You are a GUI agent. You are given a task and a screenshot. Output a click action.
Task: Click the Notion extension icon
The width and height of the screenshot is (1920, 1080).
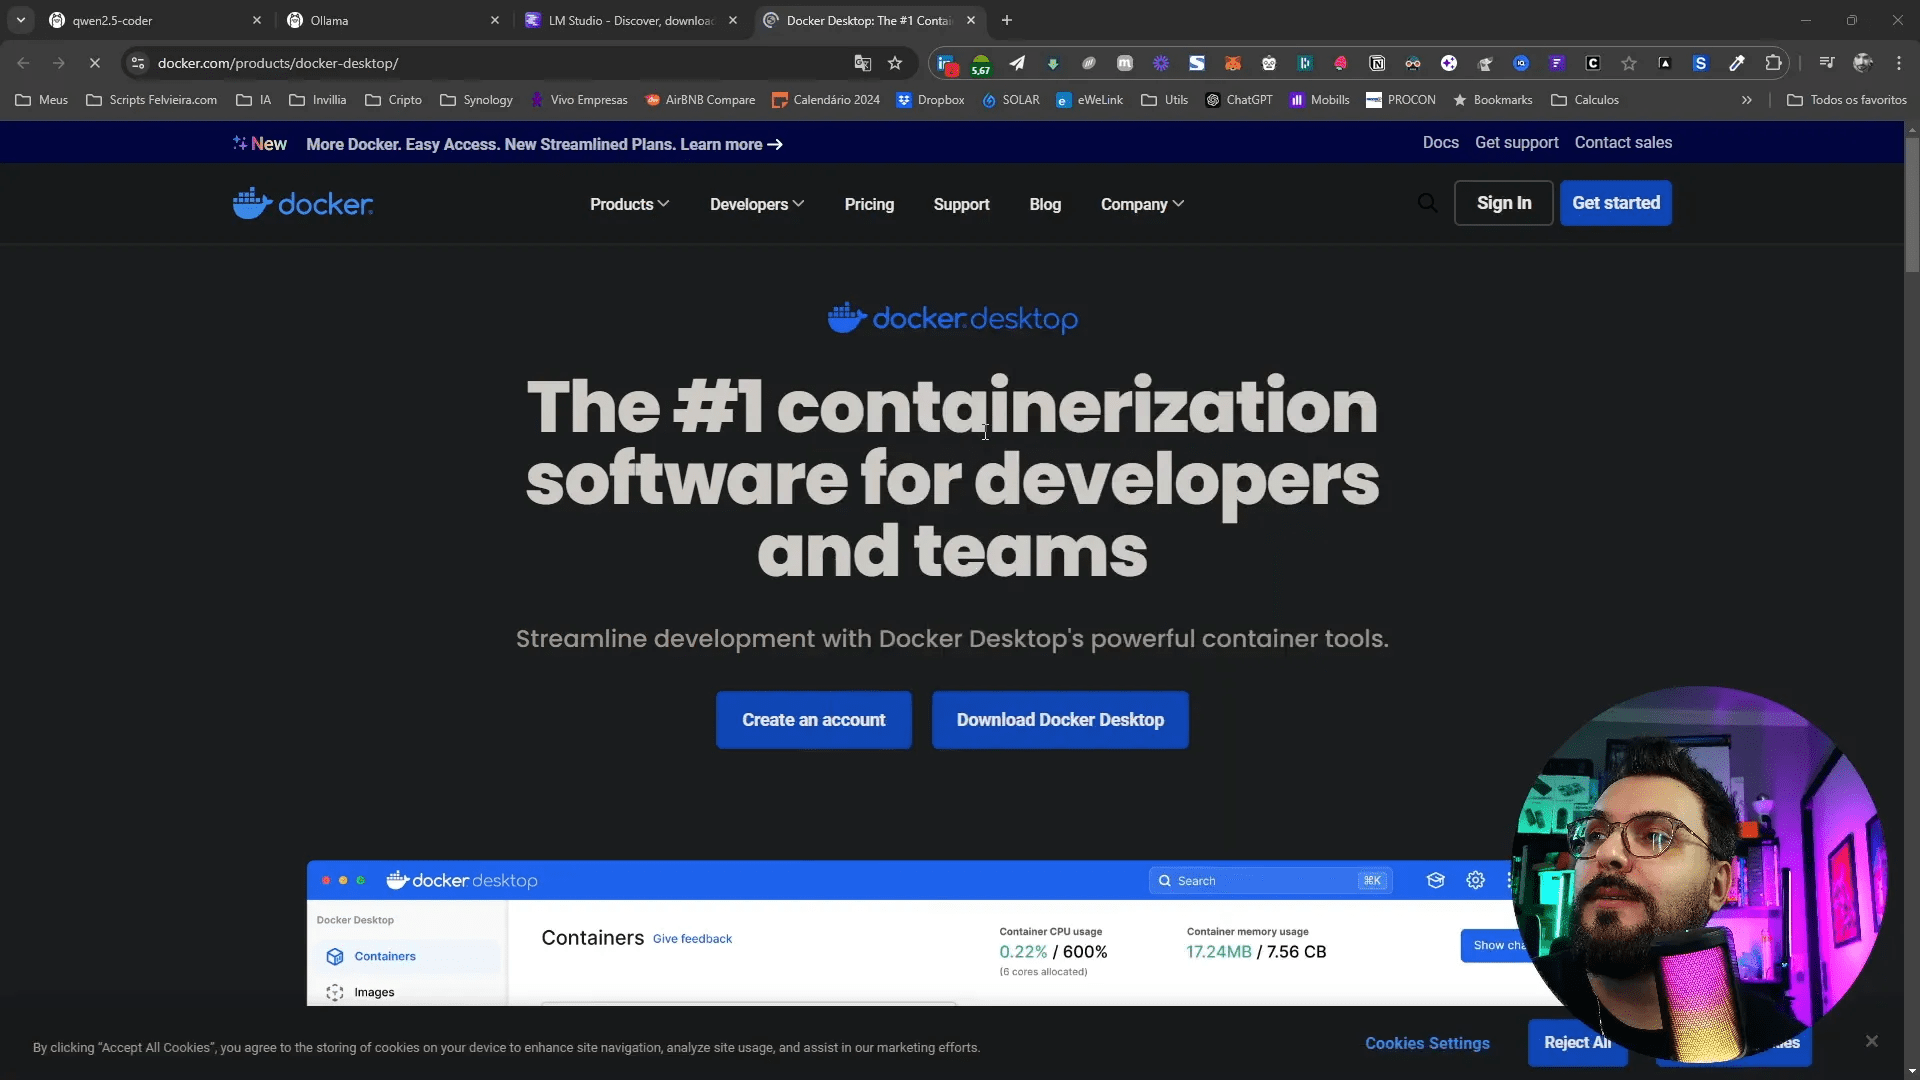coord(1377,63)
